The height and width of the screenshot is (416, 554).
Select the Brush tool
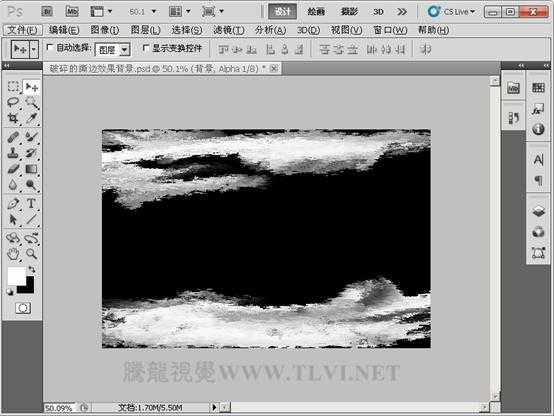32,137
